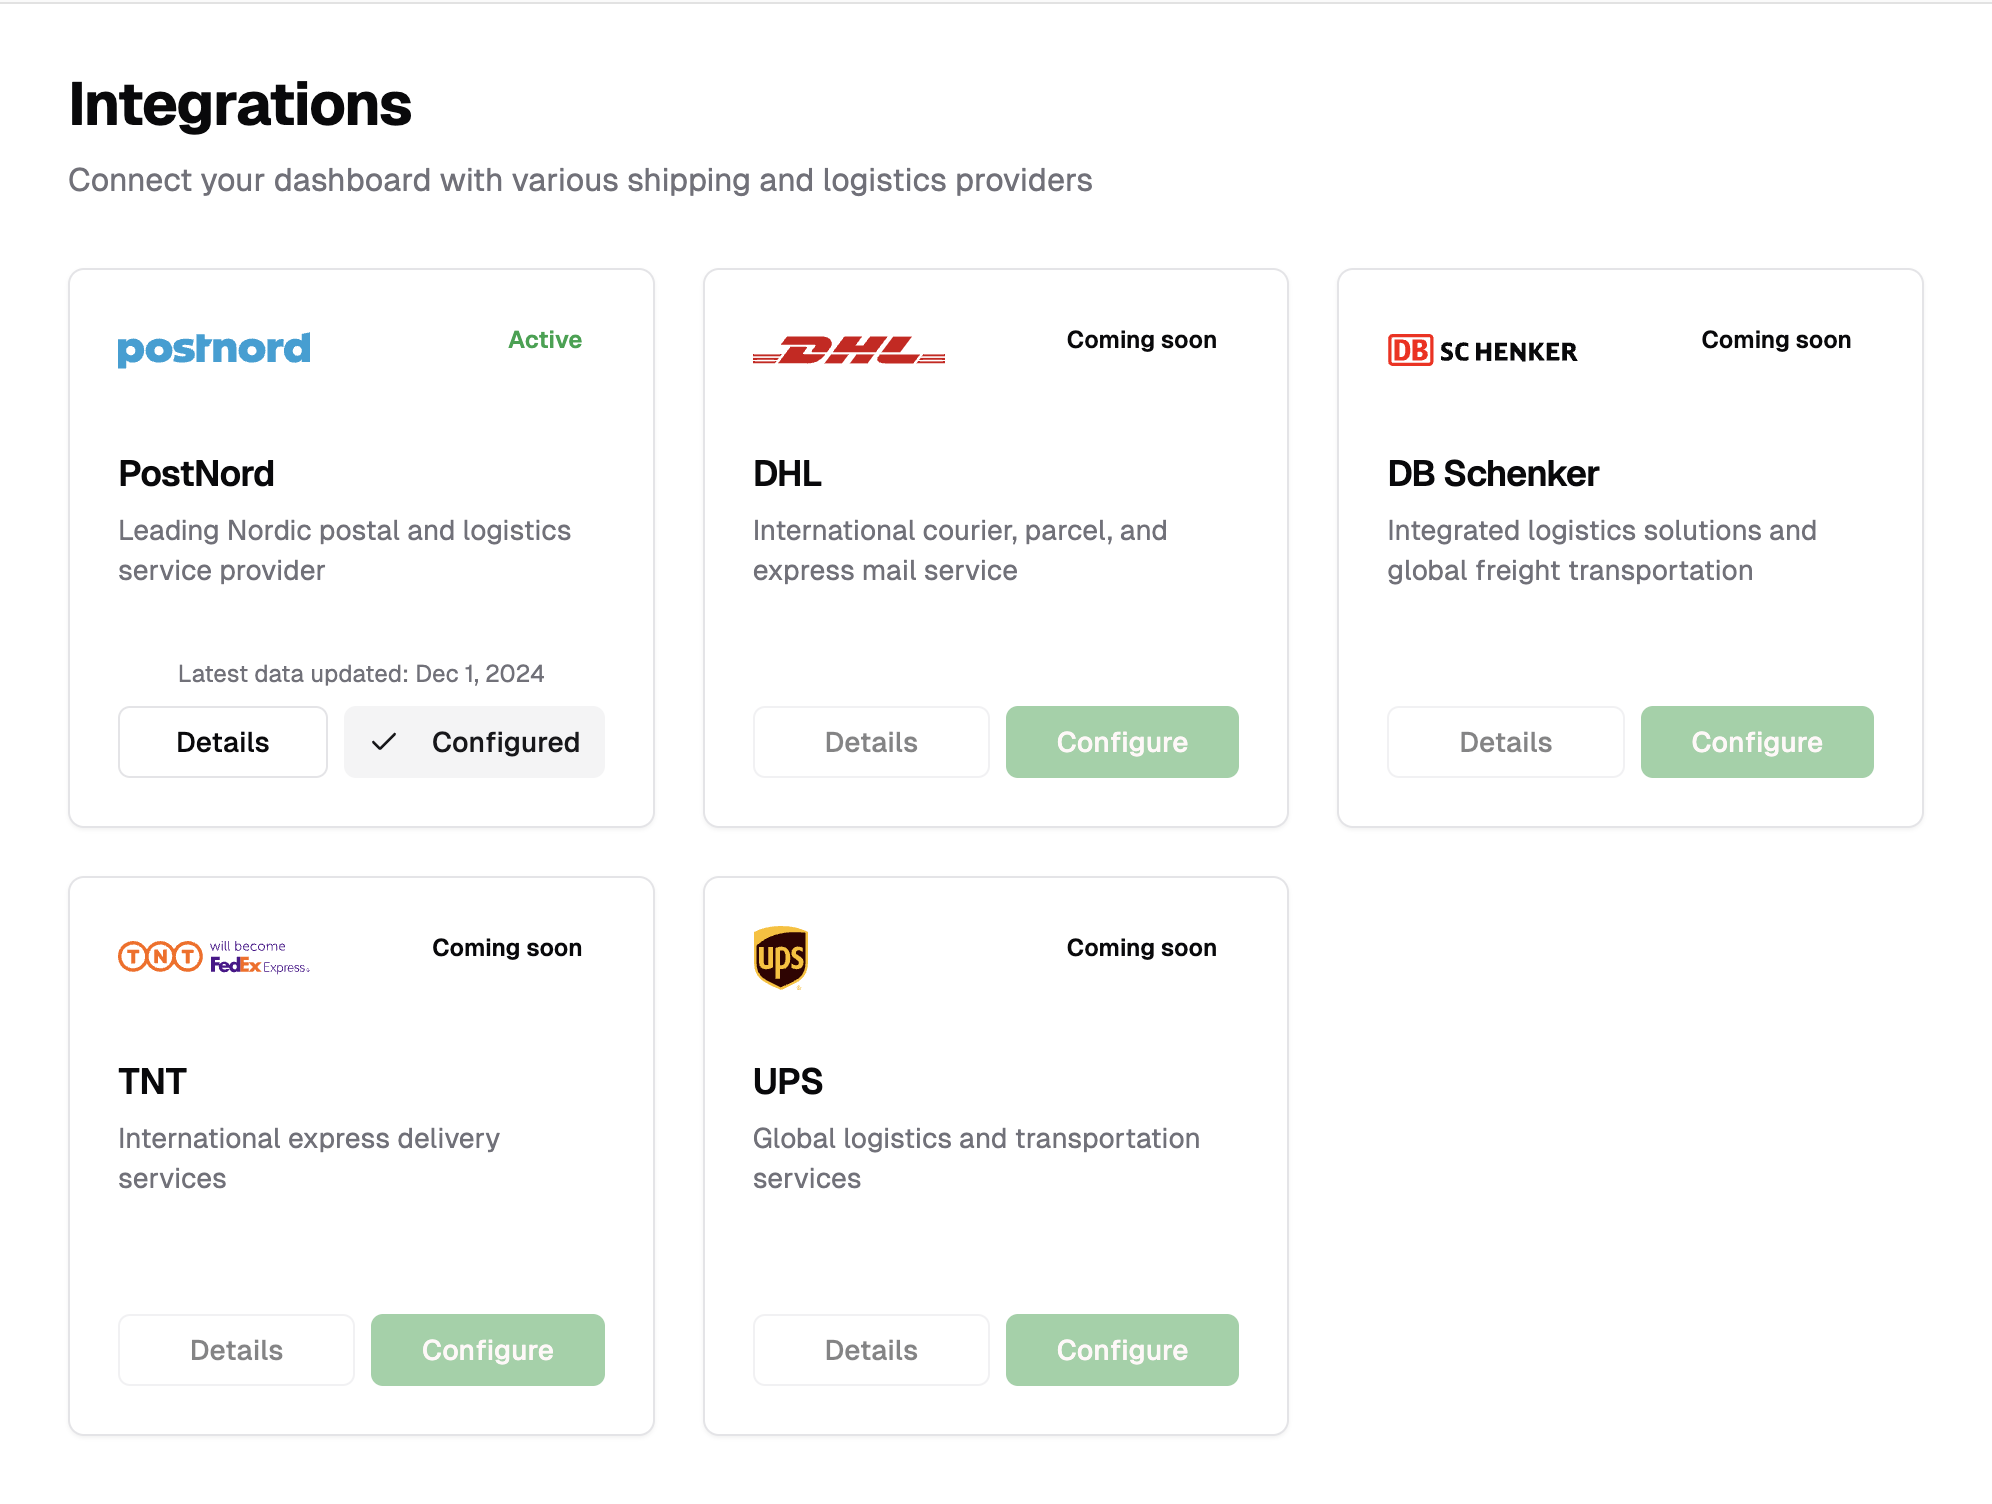
Task: Click the Coming soon label on DHL
Action: point(1140,339)
